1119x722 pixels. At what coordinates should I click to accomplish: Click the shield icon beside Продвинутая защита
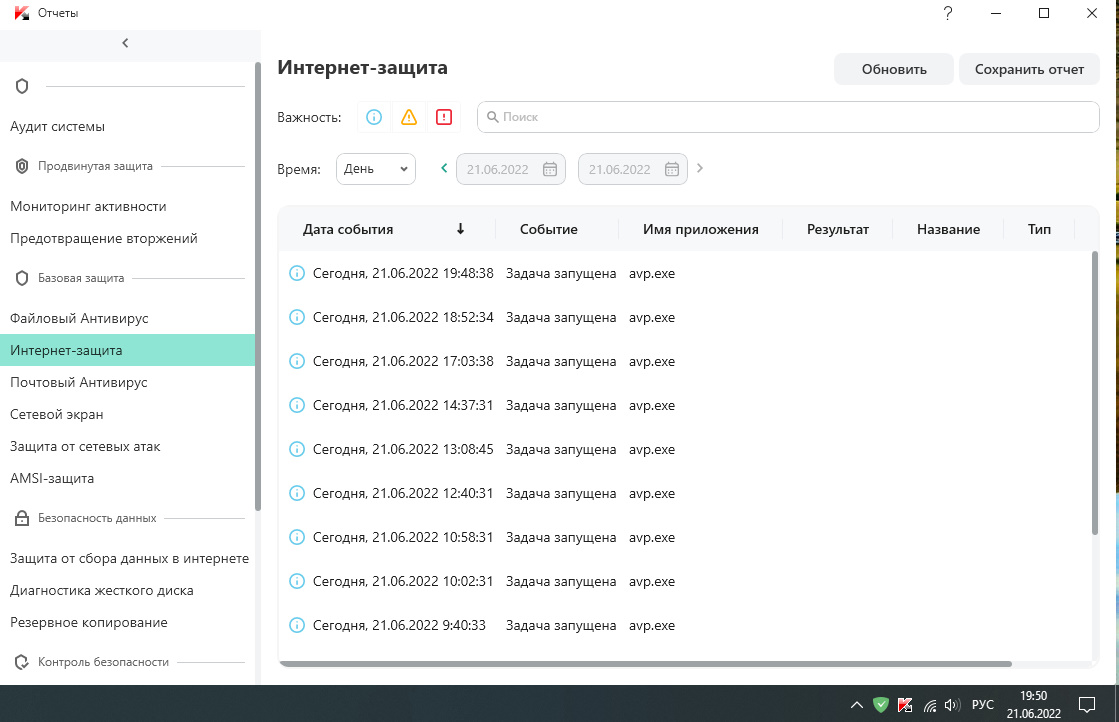pos(22,166)
